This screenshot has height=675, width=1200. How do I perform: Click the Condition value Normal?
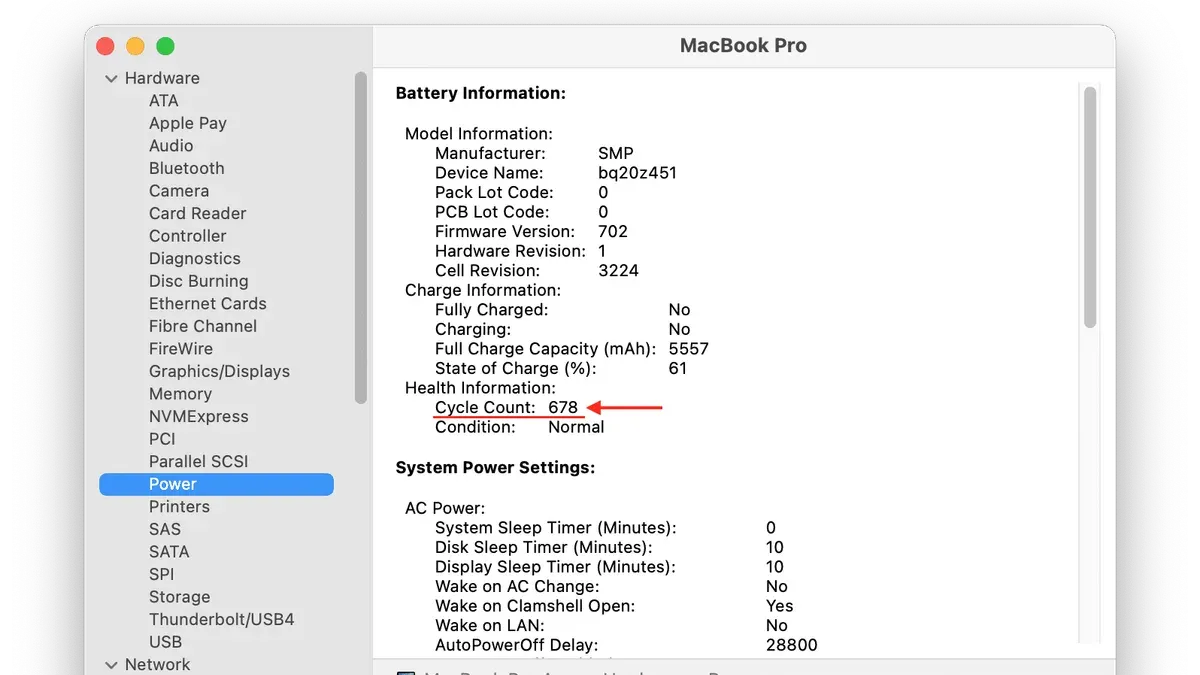click(576, 427)
